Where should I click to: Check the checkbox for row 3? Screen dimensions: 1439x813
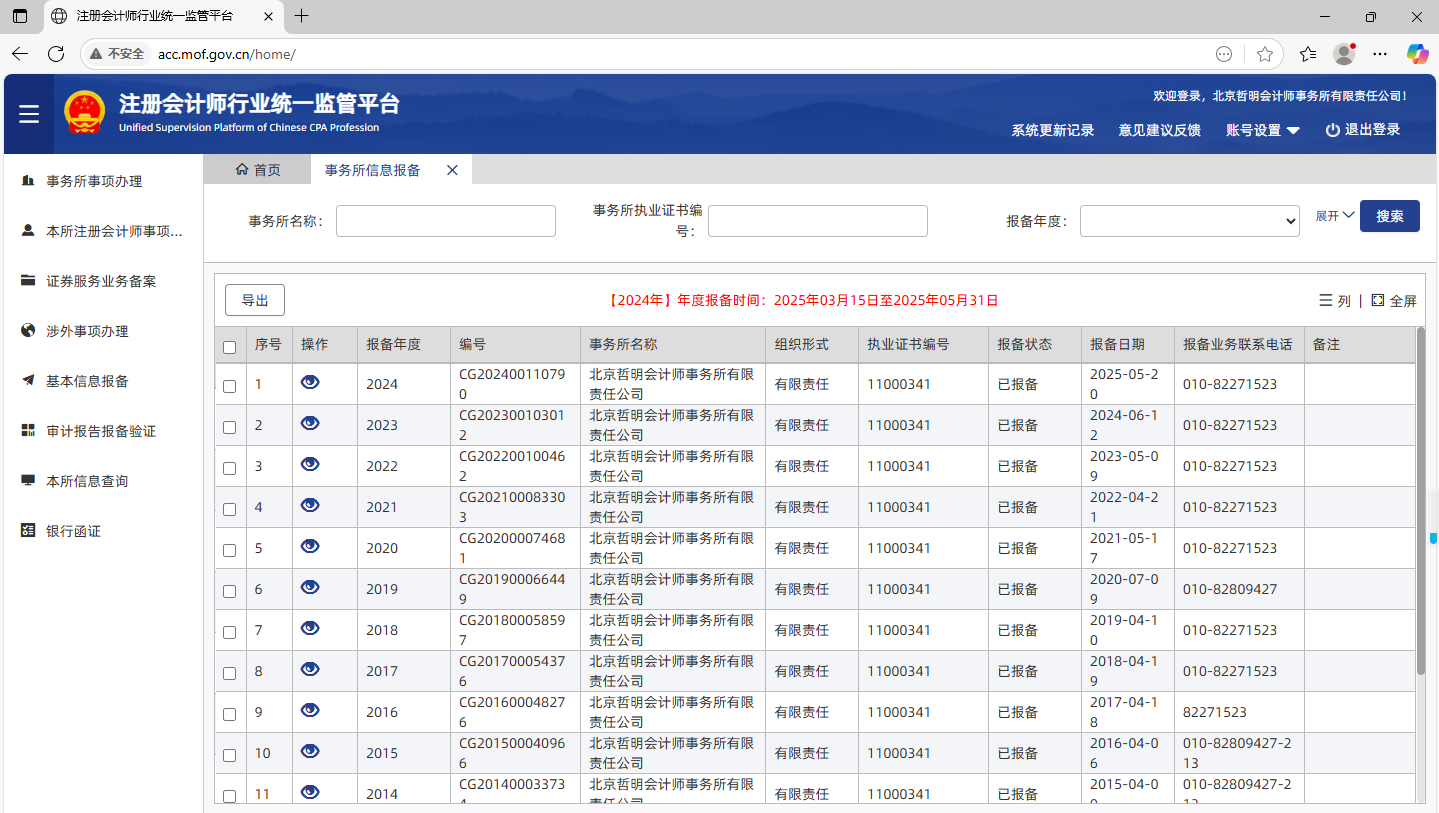coord(230,468)
